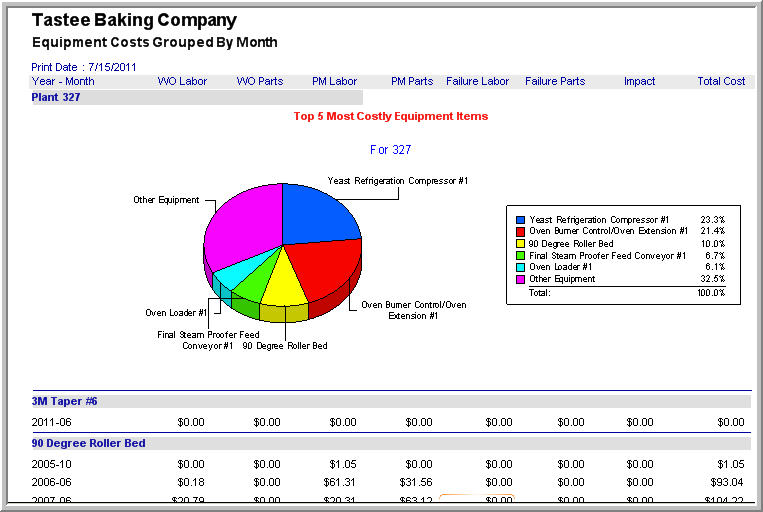Click the Failure Parts column header
The image size is (763, 512).
555,81
